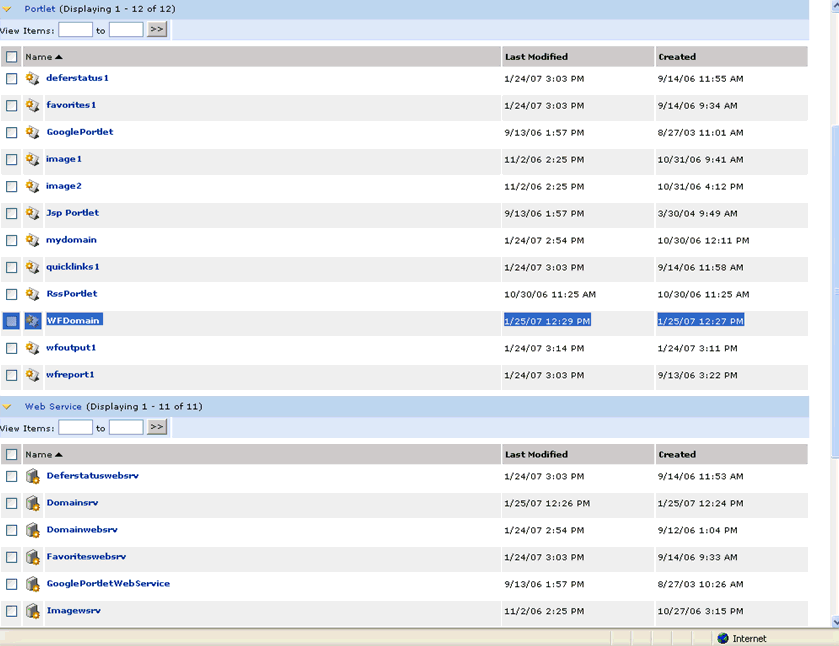Collapse the Web Service section arrow
This screenshot has width=839, height=646.
pyautogui.click(x=8, y=407)
